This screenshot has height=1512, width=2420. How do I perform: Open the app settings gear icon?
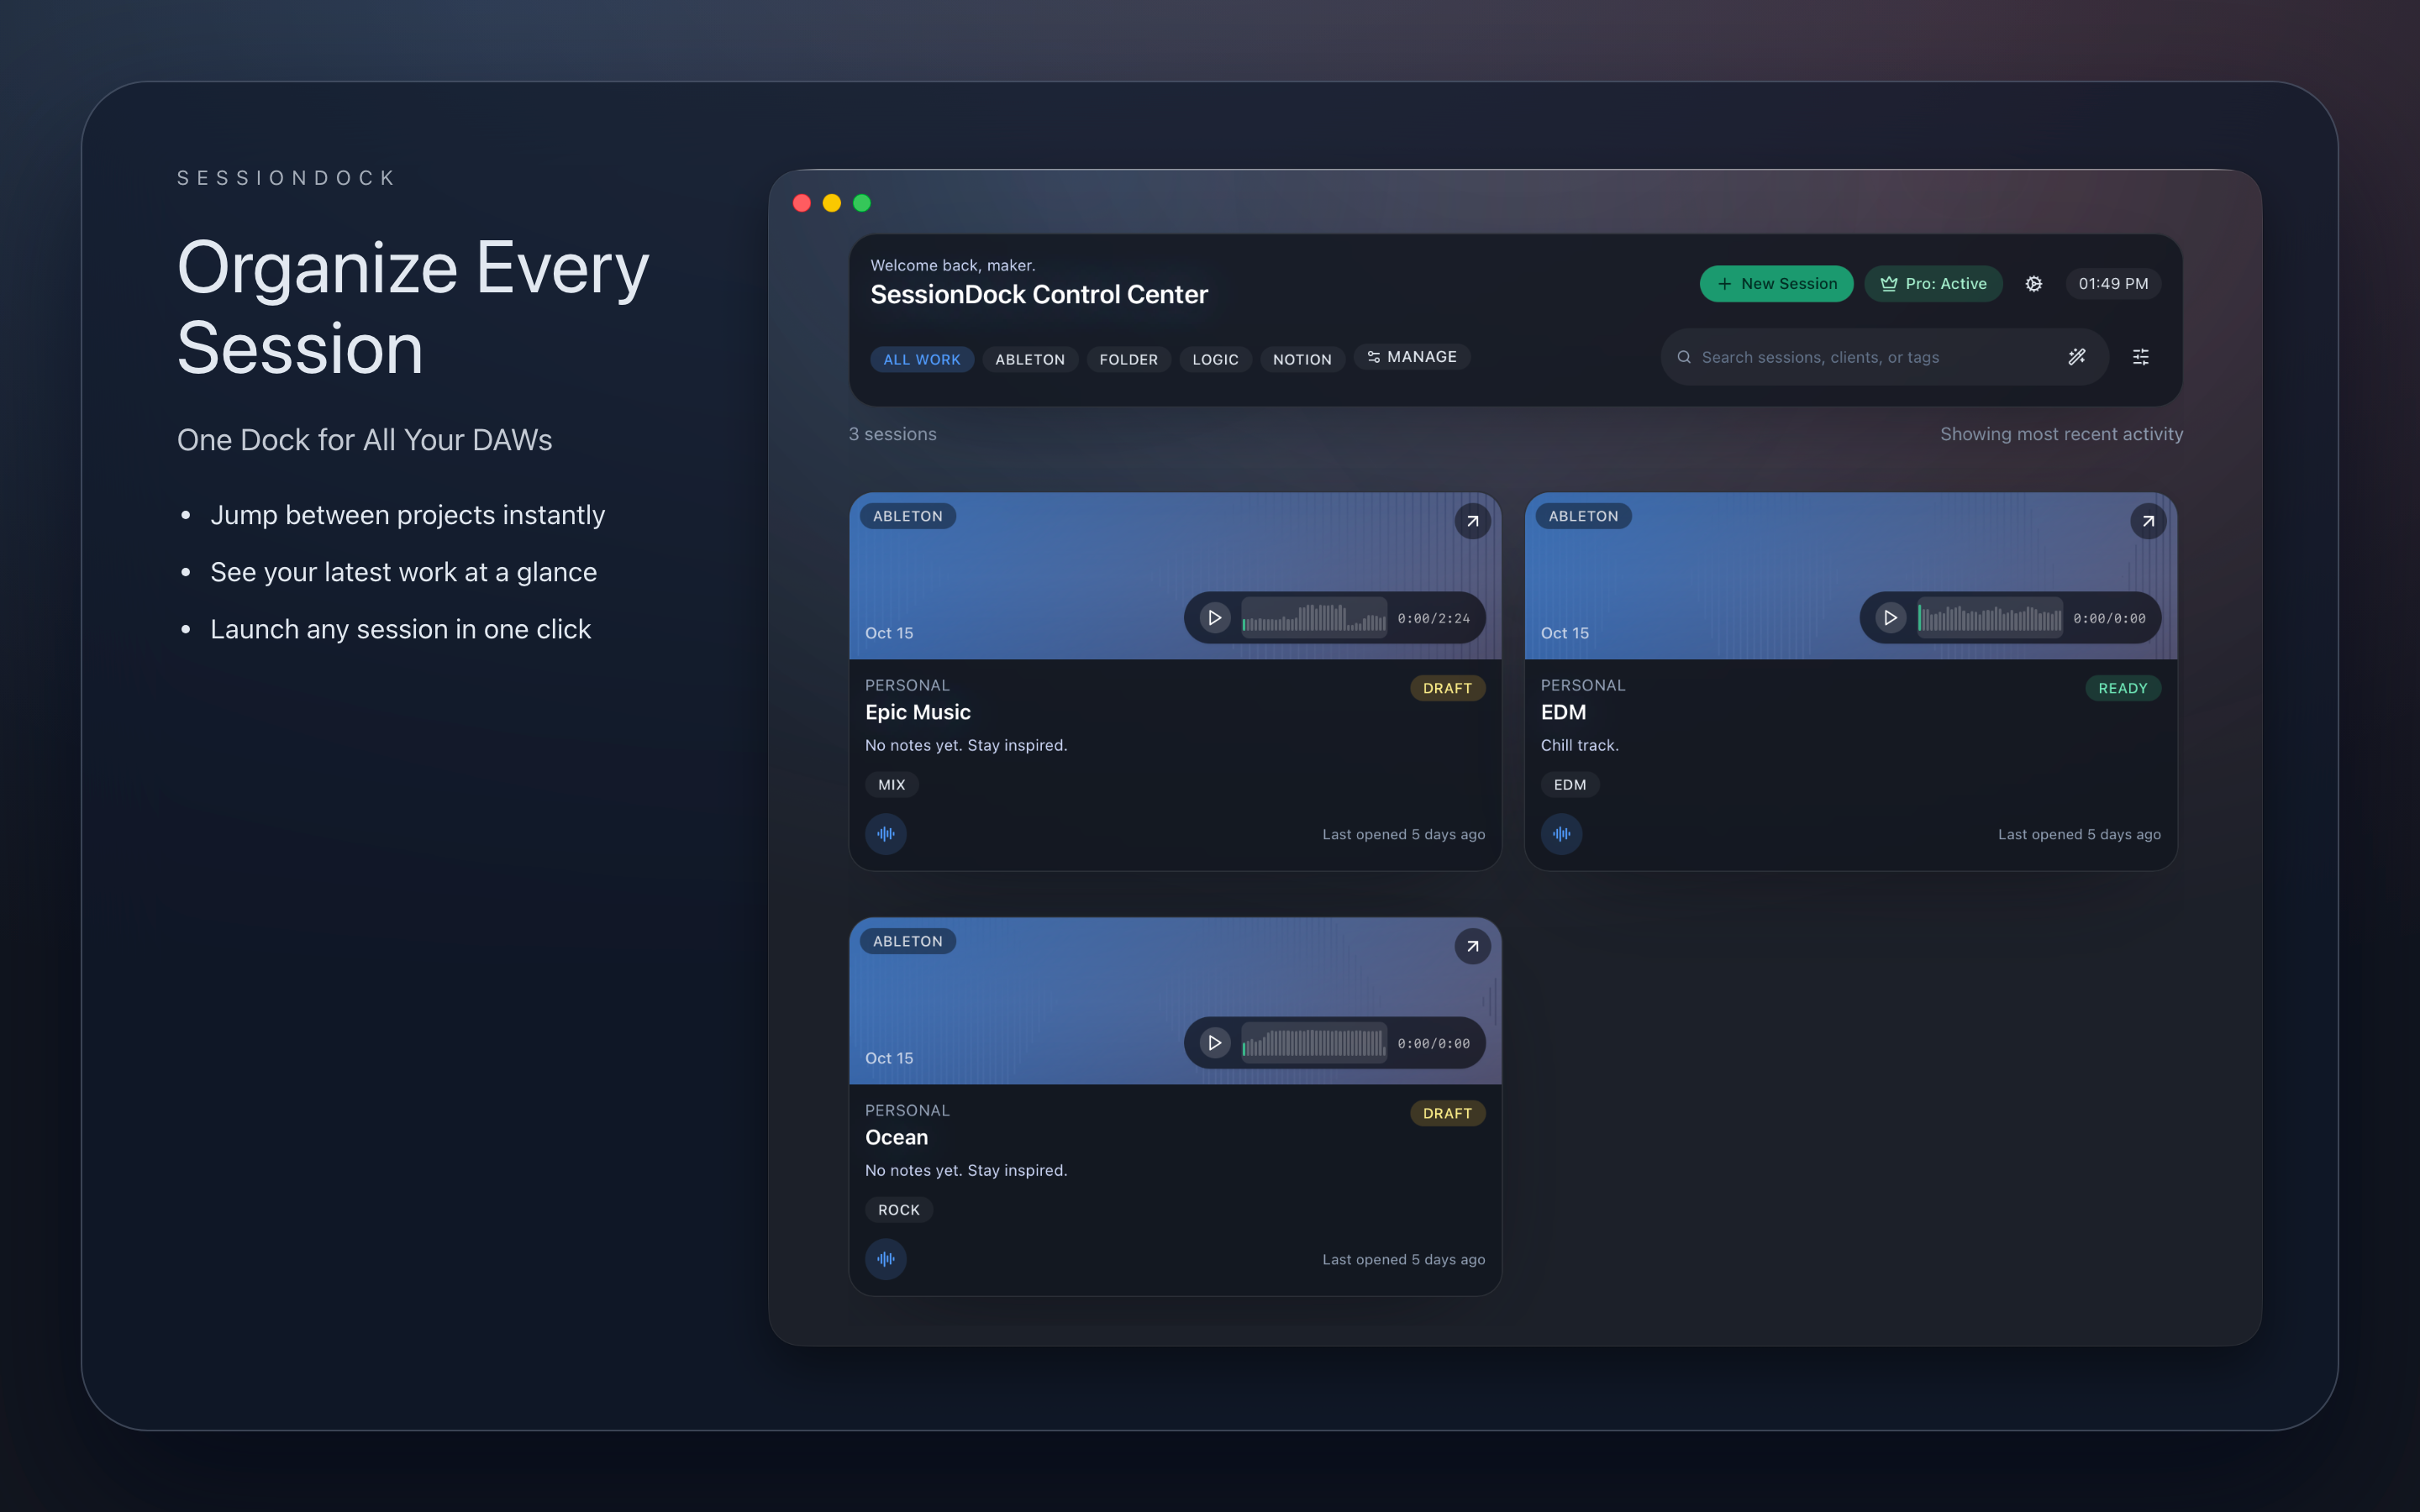2034,284
